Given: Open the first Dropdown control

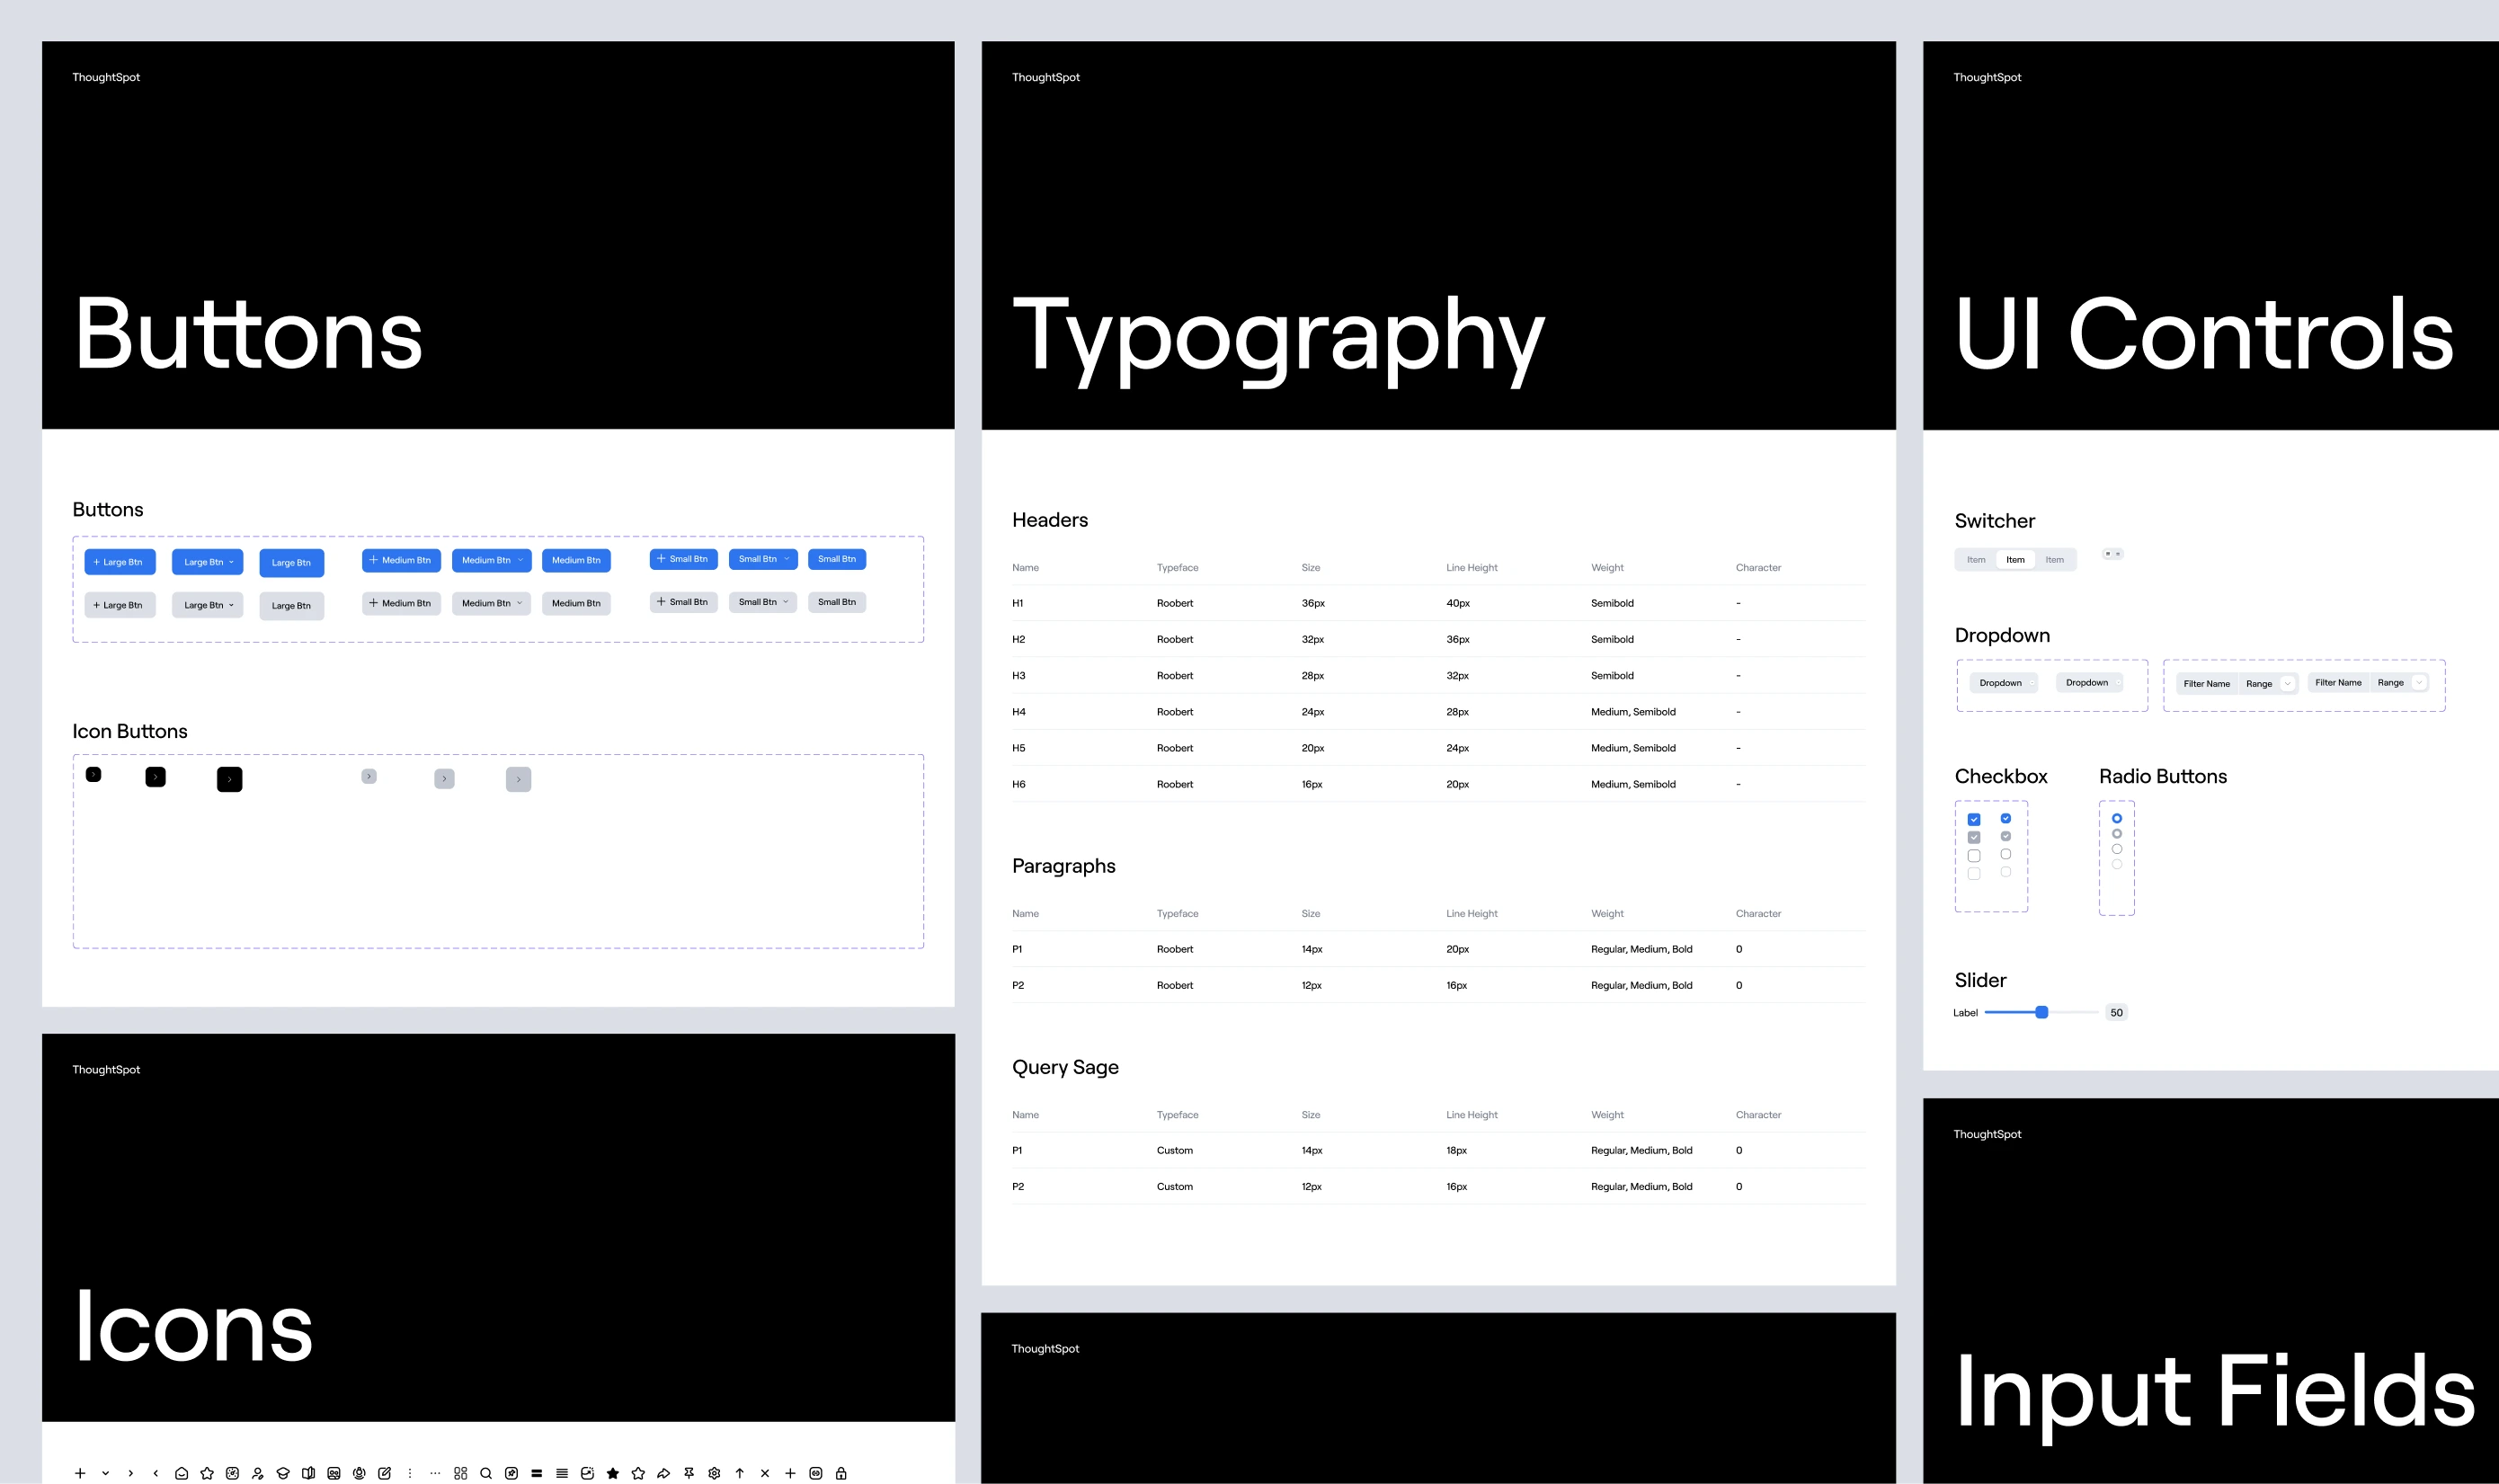Looking at the screenshot, I should point(2003,683).
